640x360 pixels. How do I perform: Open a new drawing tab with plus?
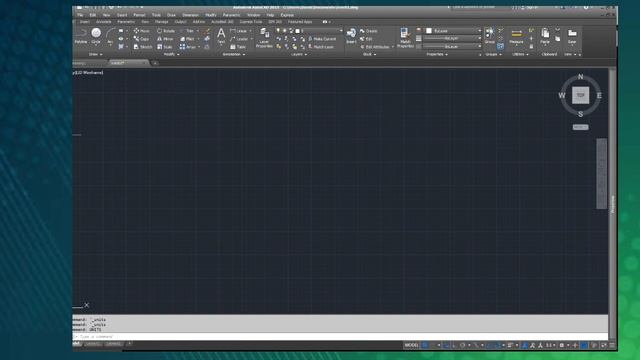coord(155,63)
